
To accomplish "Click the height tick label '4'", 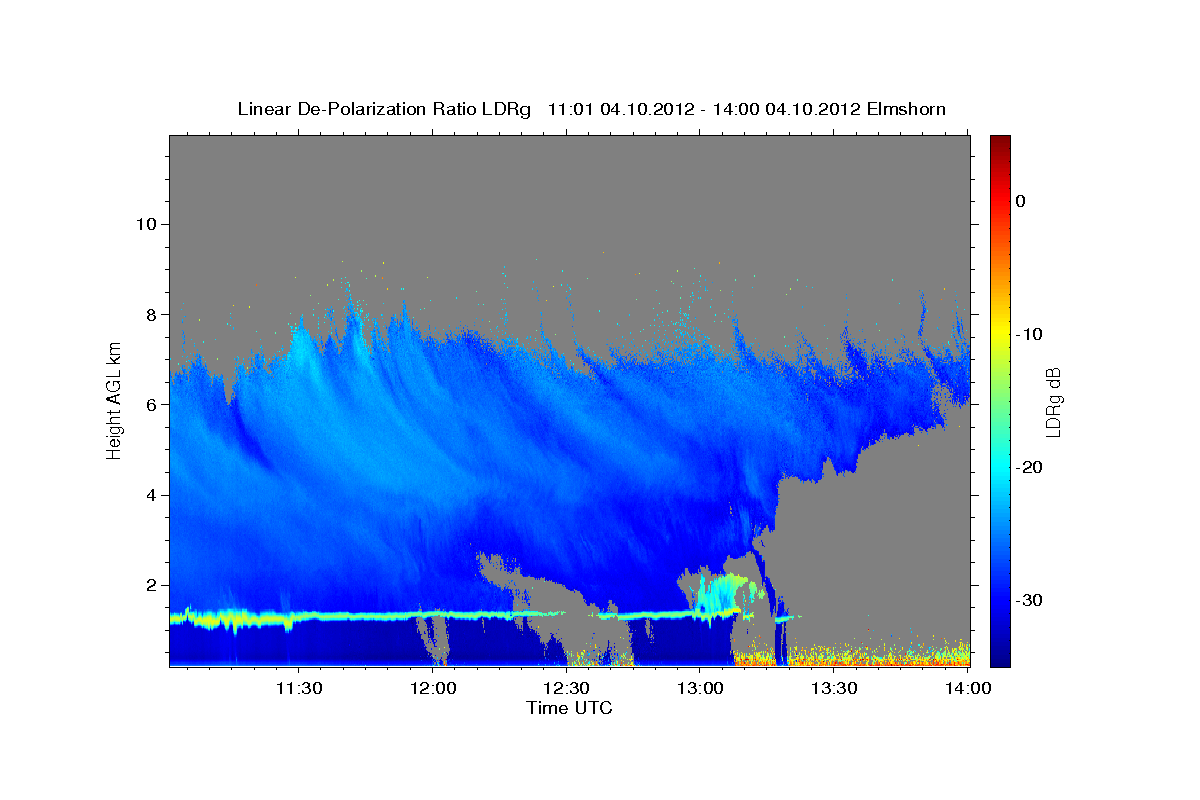I will click(x=151, y=495).
